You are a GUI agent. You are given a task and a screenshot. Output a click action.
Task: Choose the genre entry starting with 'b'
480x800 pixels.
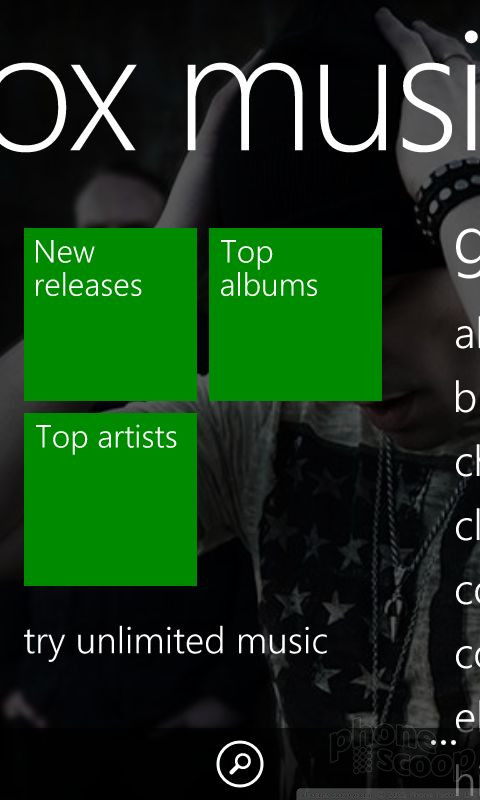tap(466, 398)
